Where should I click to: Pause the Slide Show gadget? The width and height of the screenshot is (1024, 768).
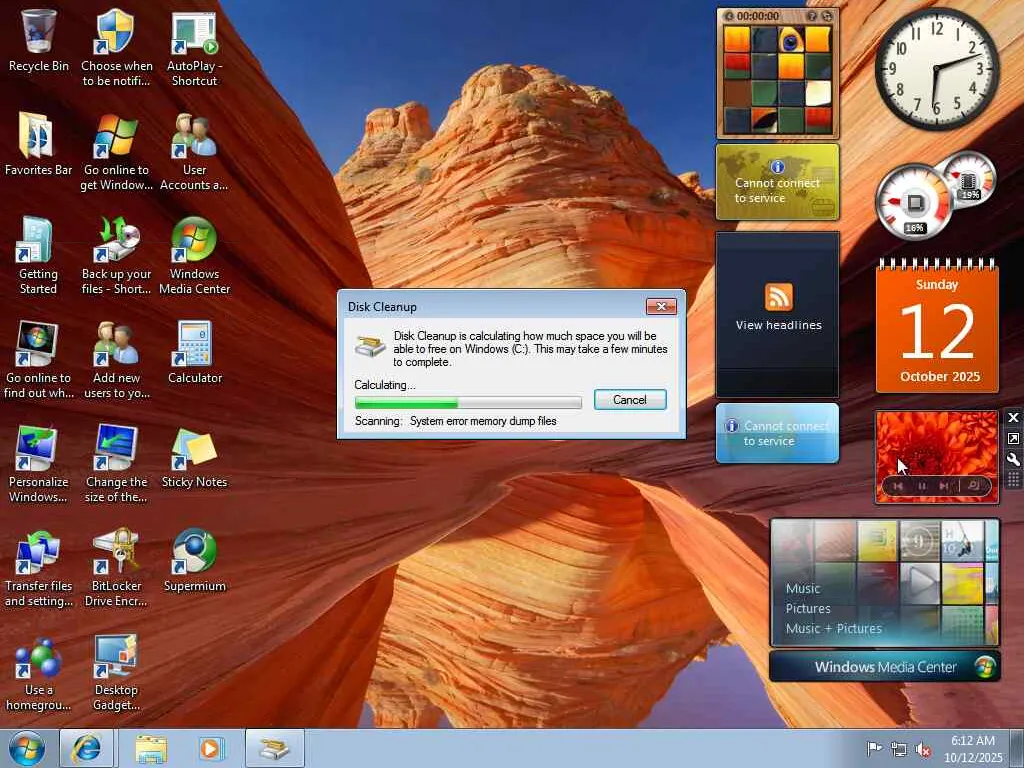[922, 486]
